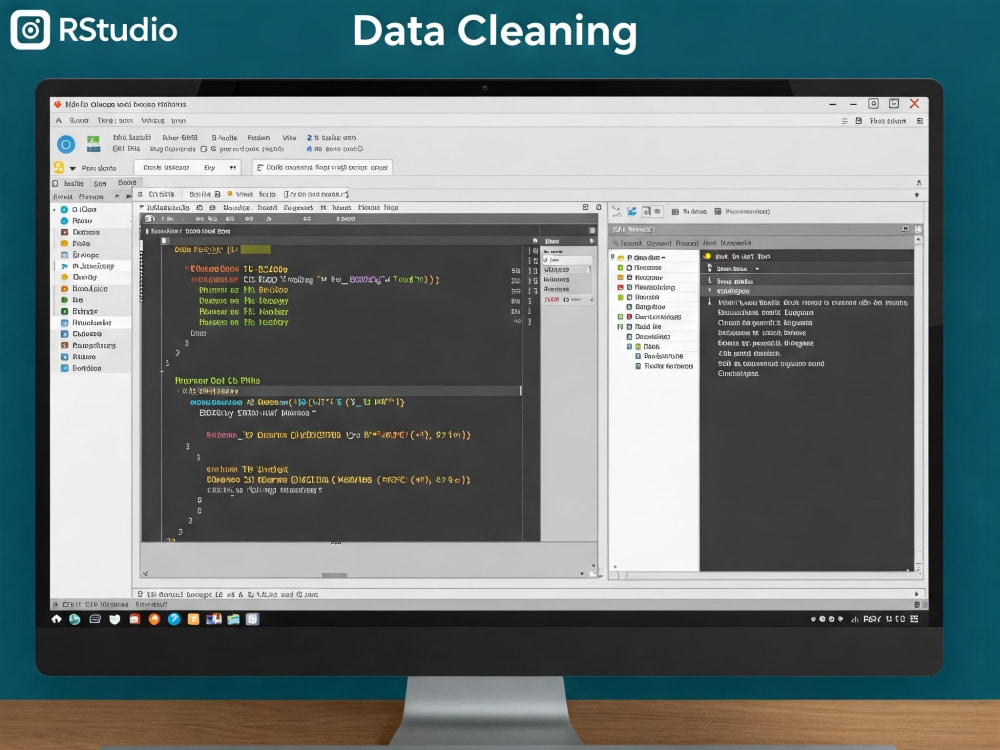This screenshot has height=750, width=1000.
Task: Click the shield icon in the taskbar
Action: [115, 619]
